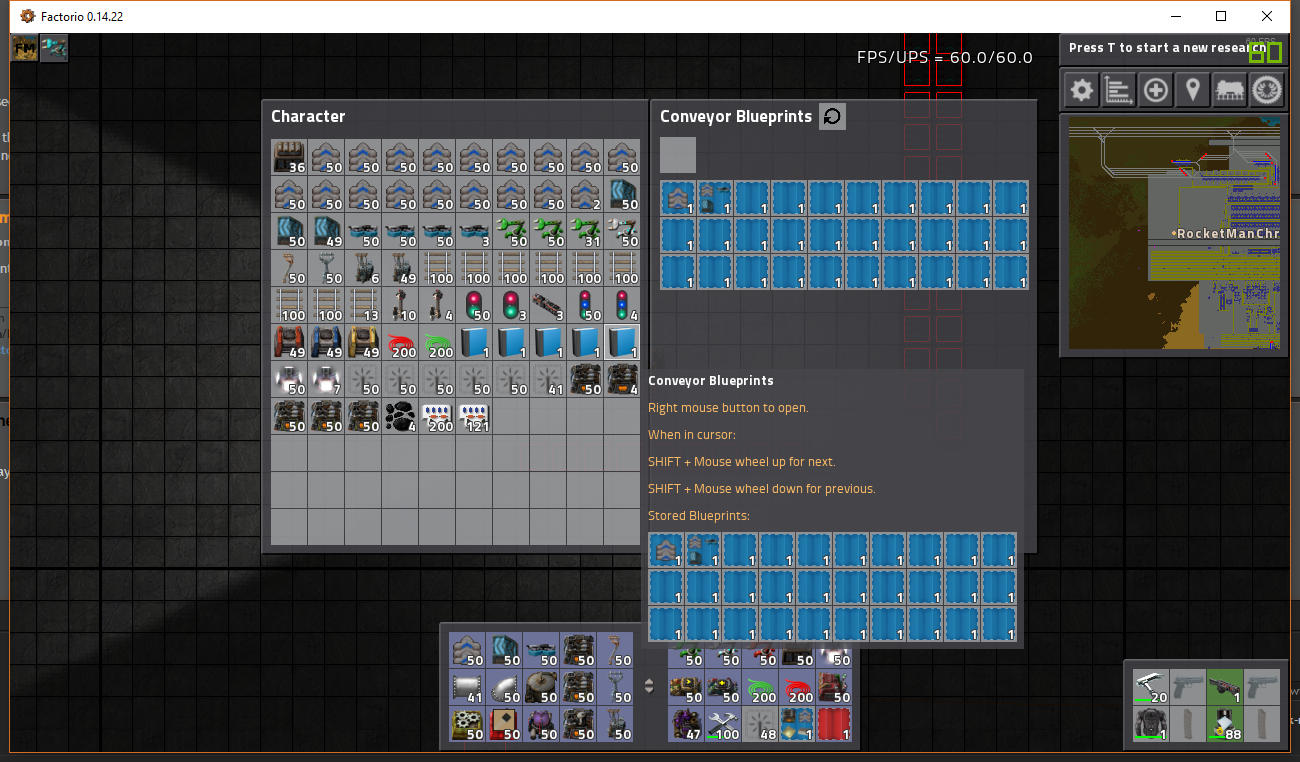
Task: Select the first blueprint in the Conveyor Blueprints grid
Action: point(678,198)
